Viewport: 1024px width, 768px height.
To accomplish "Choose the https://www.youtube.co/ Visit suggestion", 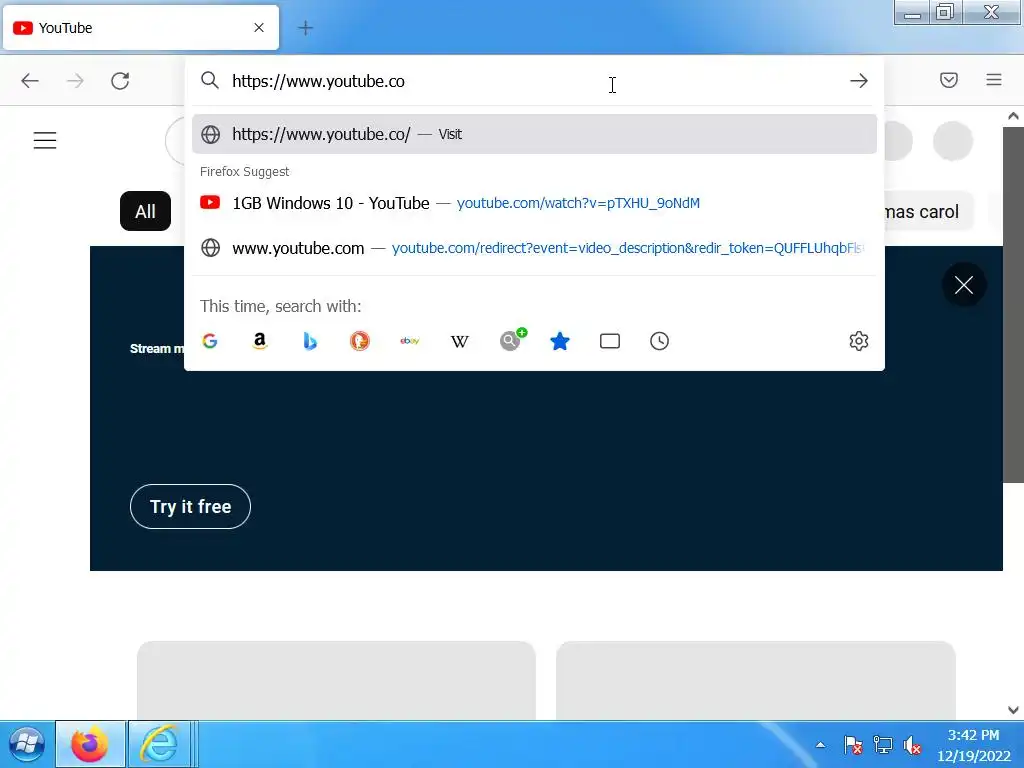I will (x=534, y=134).
